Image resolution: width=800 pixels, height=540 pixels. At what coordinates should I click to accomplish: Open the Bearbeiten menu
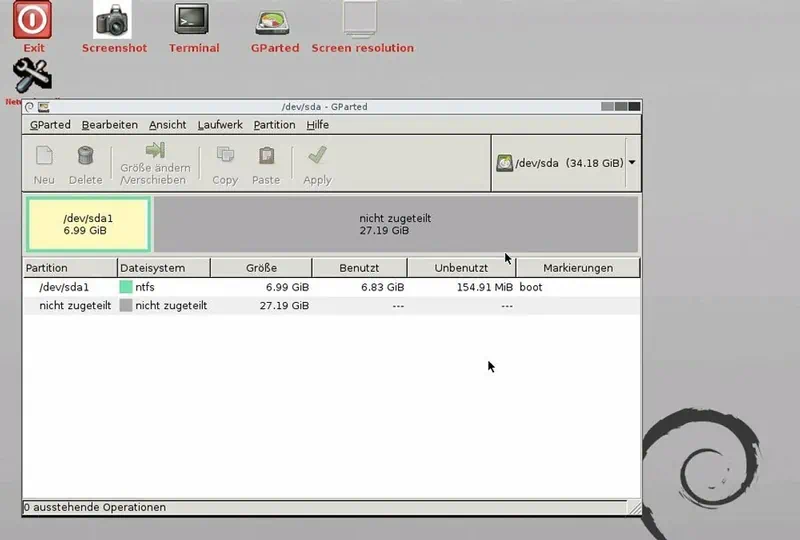(110, 125)
